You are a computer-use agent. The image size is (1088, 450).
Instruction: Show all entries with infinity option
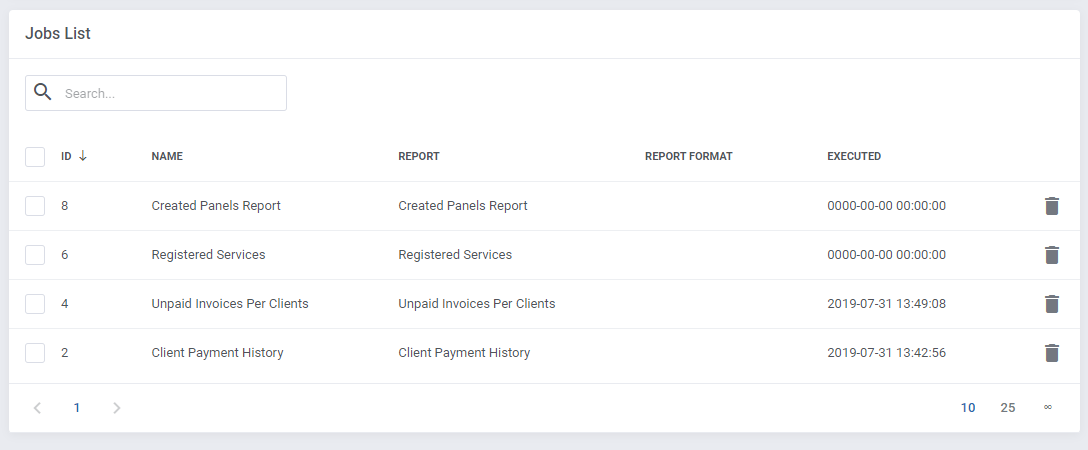tap(1048, 408)
